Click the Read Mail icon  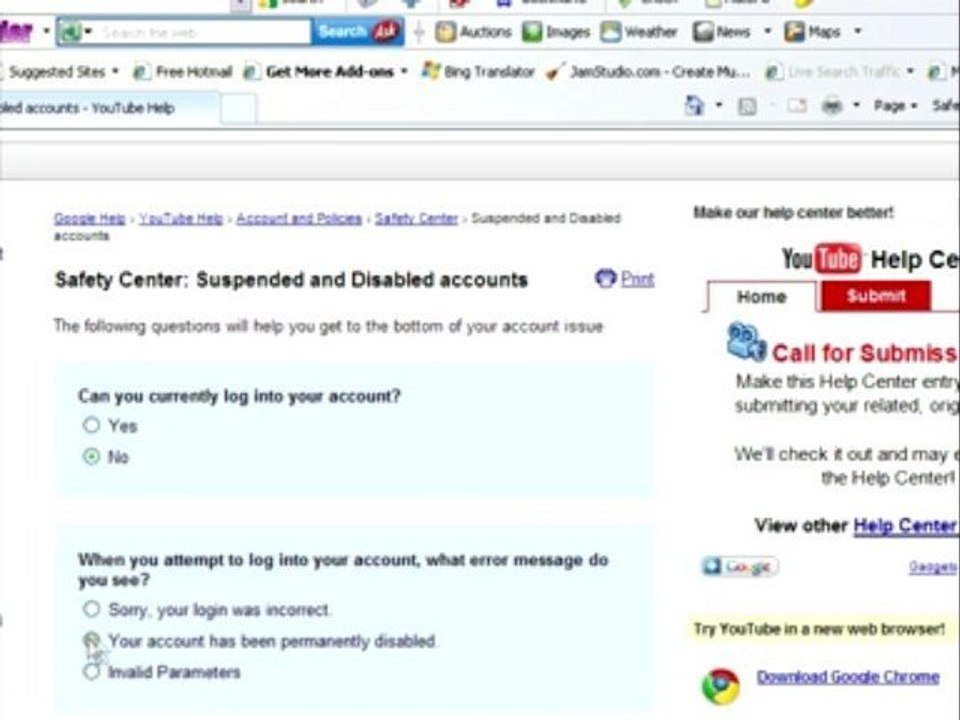click(x=797, y=107)
